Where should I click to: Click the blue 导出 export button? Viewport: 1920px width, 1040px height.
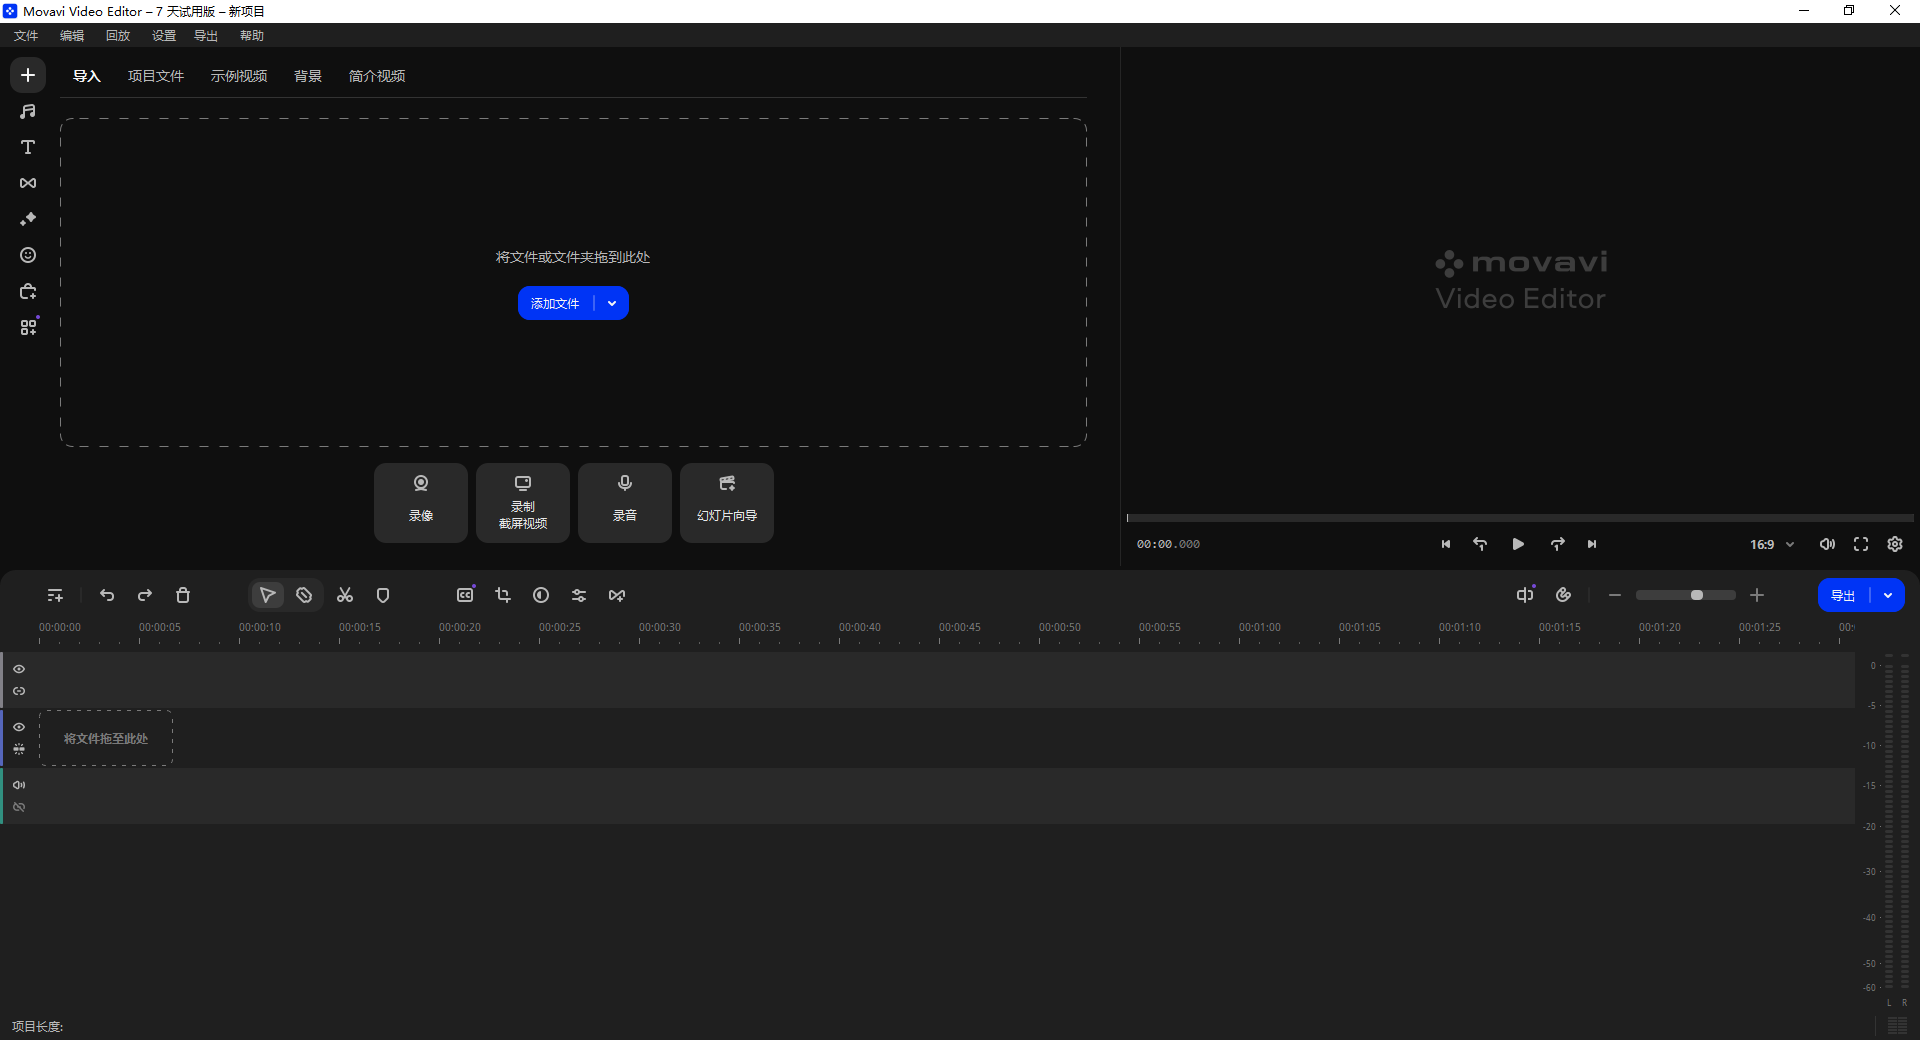pos(1843,595)
